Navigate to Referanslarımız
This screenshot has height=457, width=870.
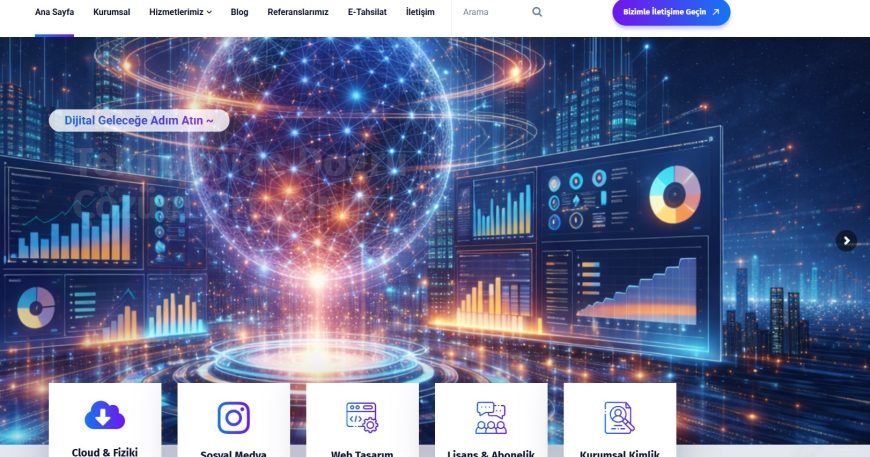point(298,12)
